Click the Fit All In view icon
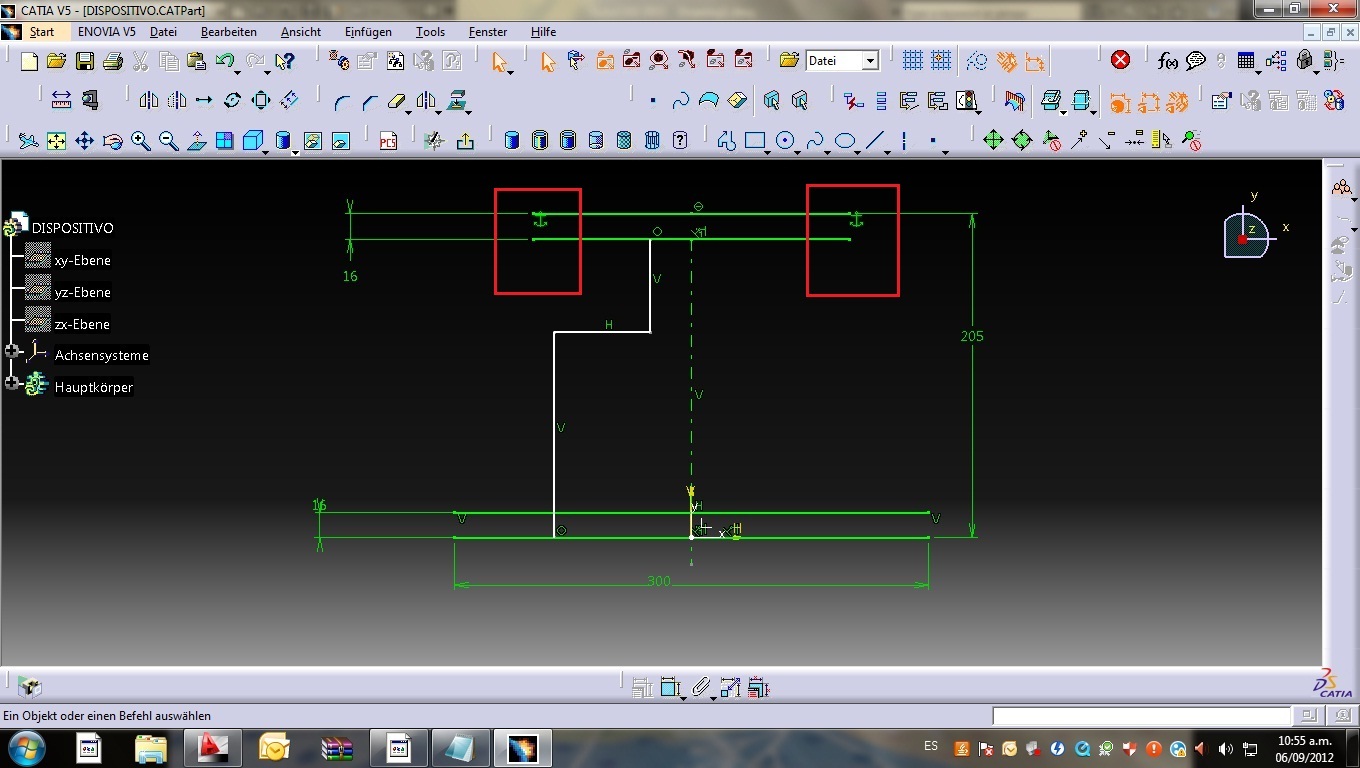The height and width of the screenshot is (768, 1360). click(57, 141)
